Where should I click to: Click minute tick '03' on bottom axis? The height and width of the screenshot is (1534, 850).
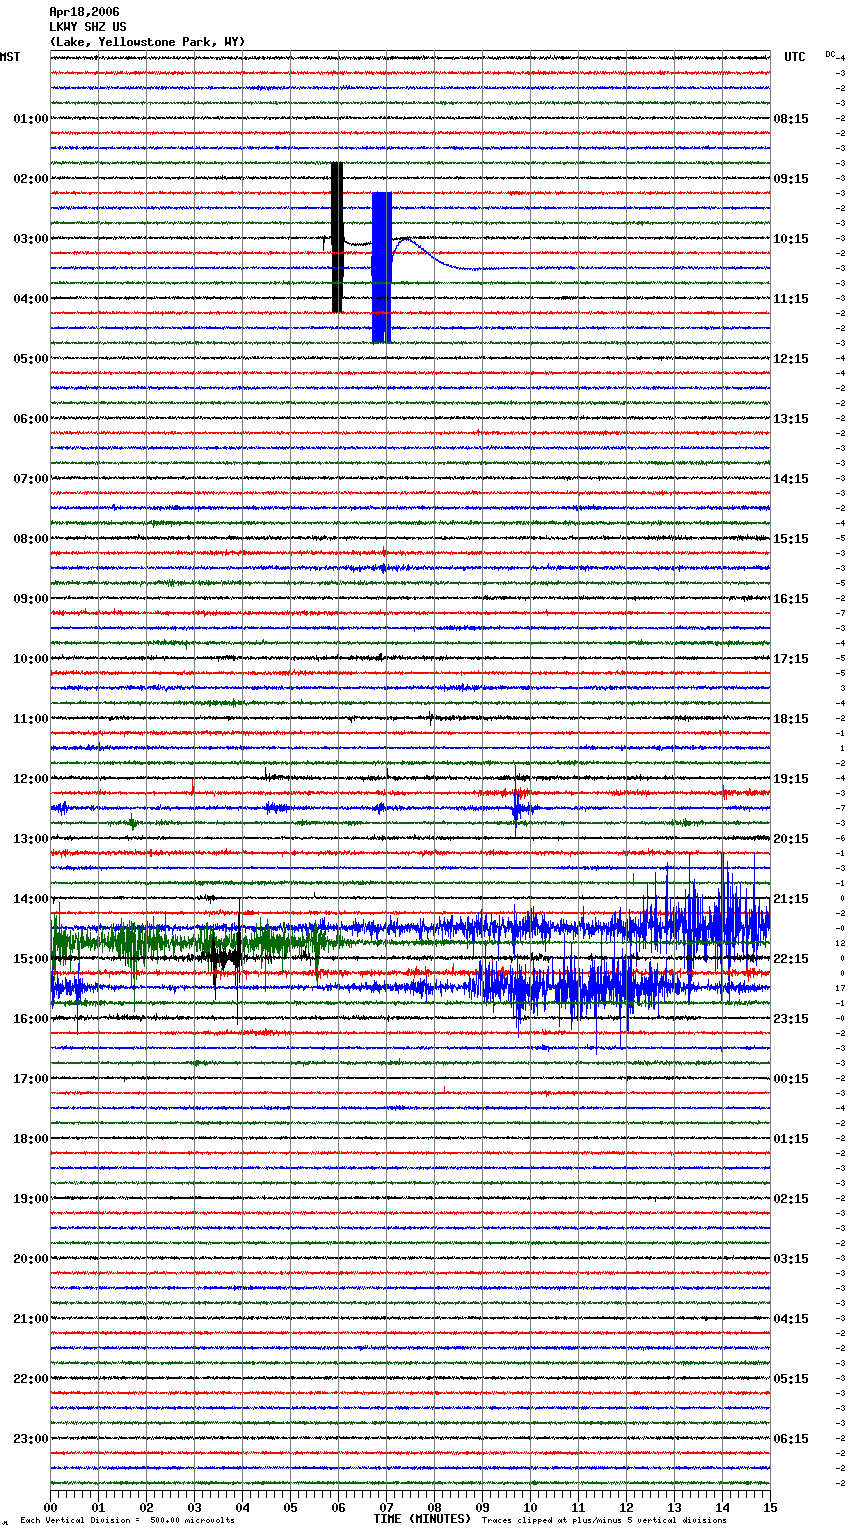pyautogui.click(x=194, y=1506)
